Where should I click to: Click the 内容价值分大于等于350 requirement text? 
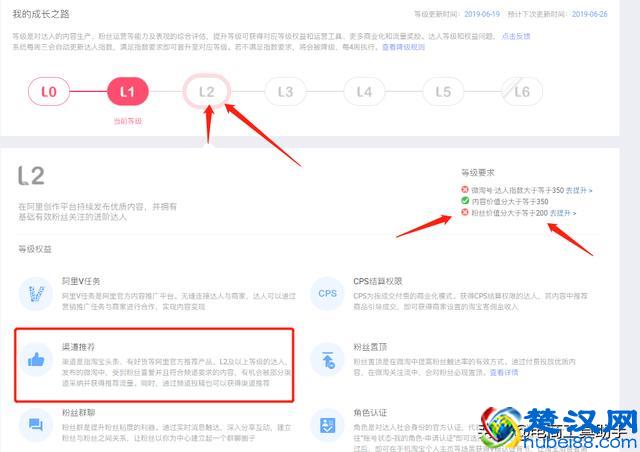(510, 201)
